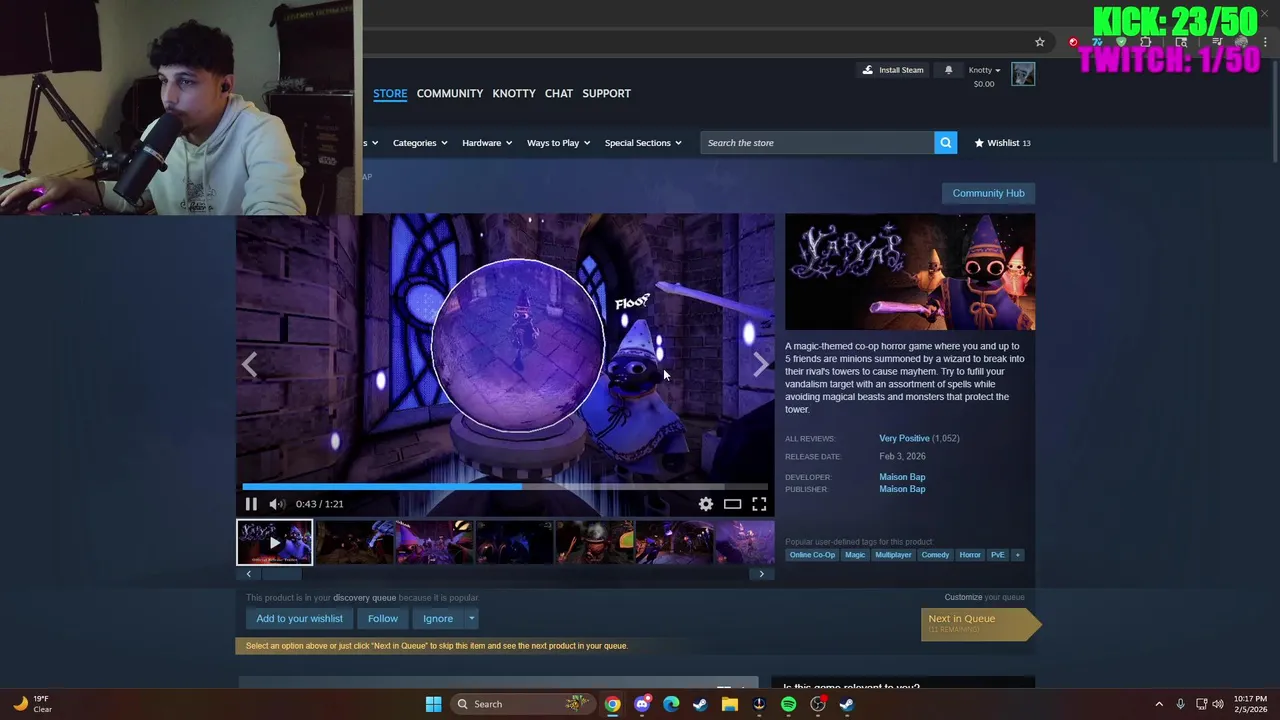Viewport: 1280px width, 720px height.
Task: Open the SUPPORT menu item
Action: tap(607, 93)
